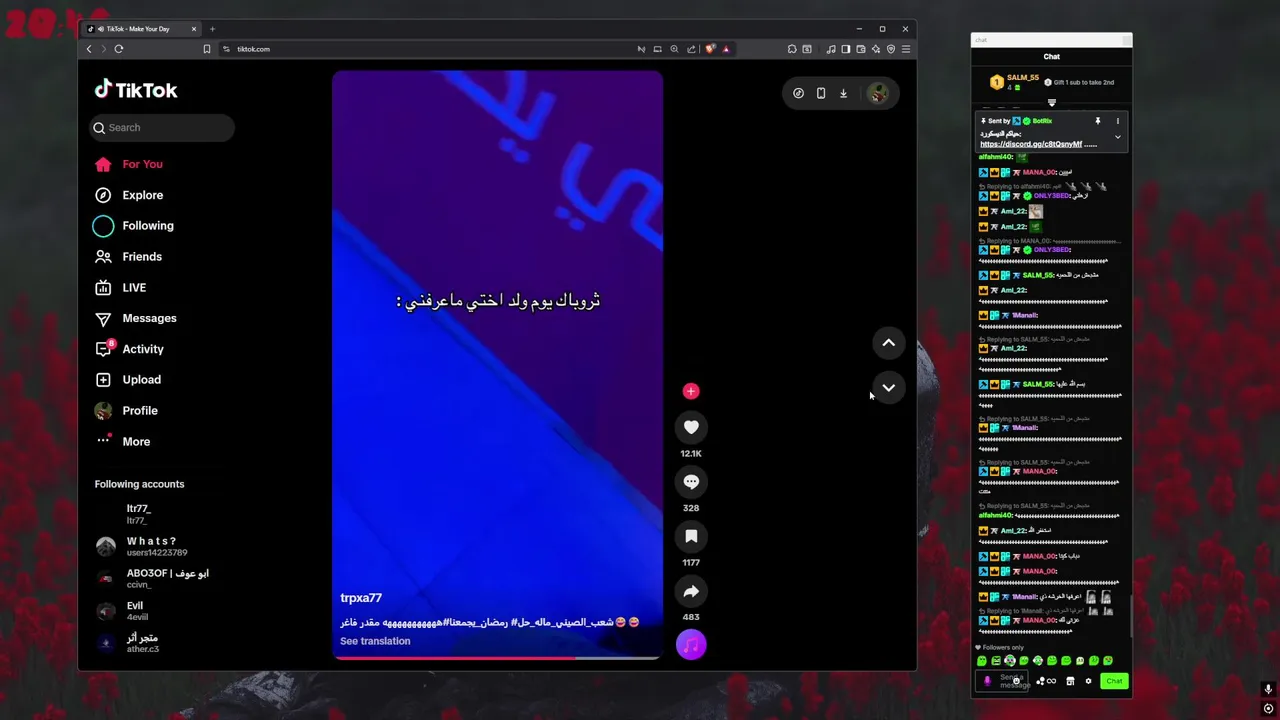Click the browser back arrow

click(89, 49)
